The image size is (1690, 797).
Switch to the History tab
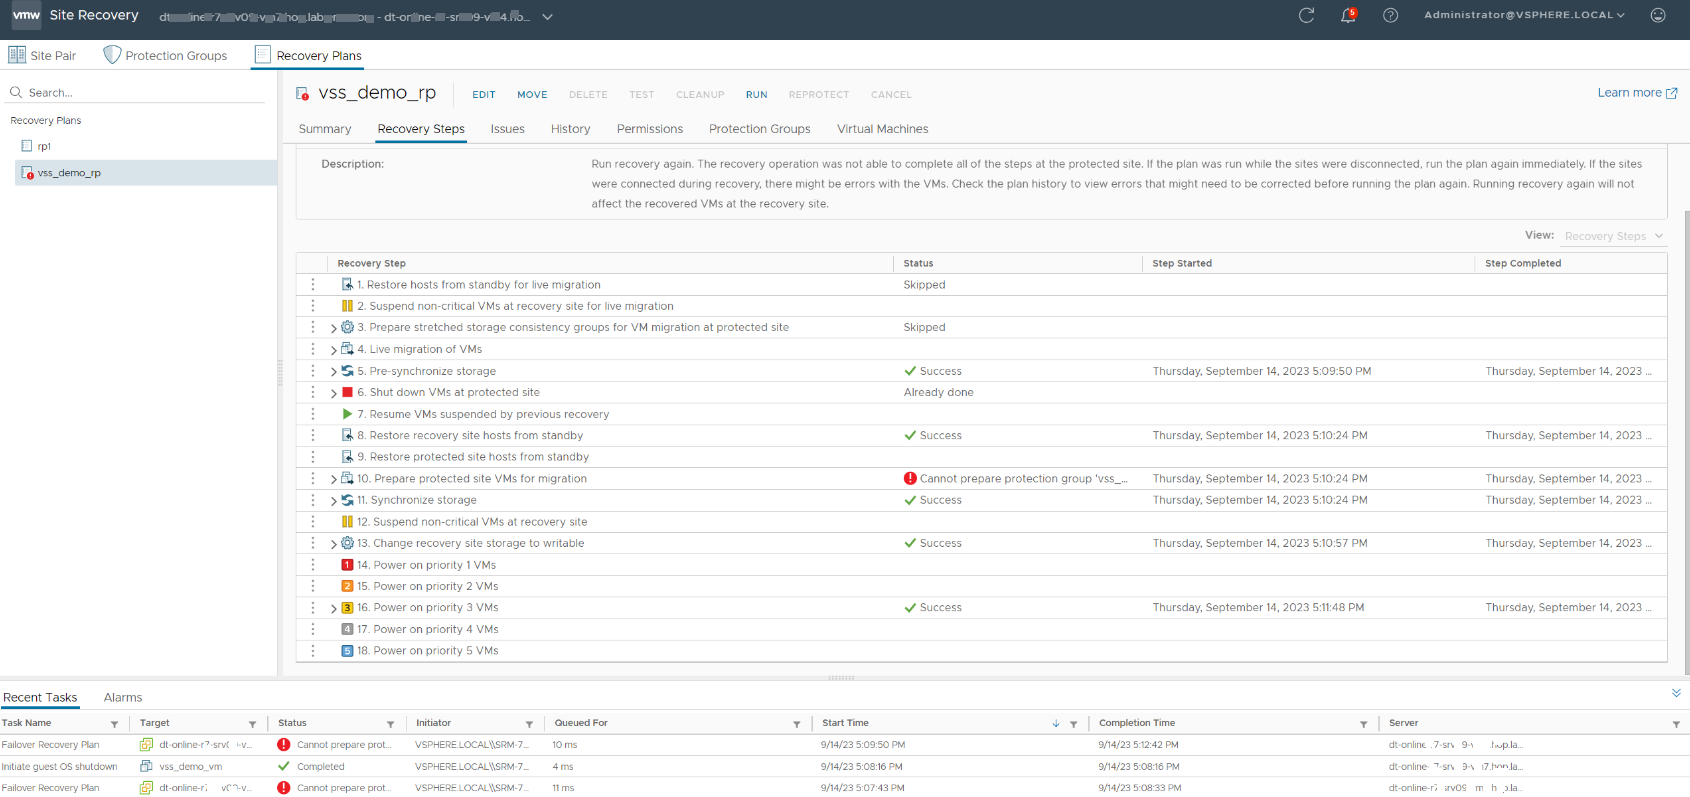tap(570, 129)
